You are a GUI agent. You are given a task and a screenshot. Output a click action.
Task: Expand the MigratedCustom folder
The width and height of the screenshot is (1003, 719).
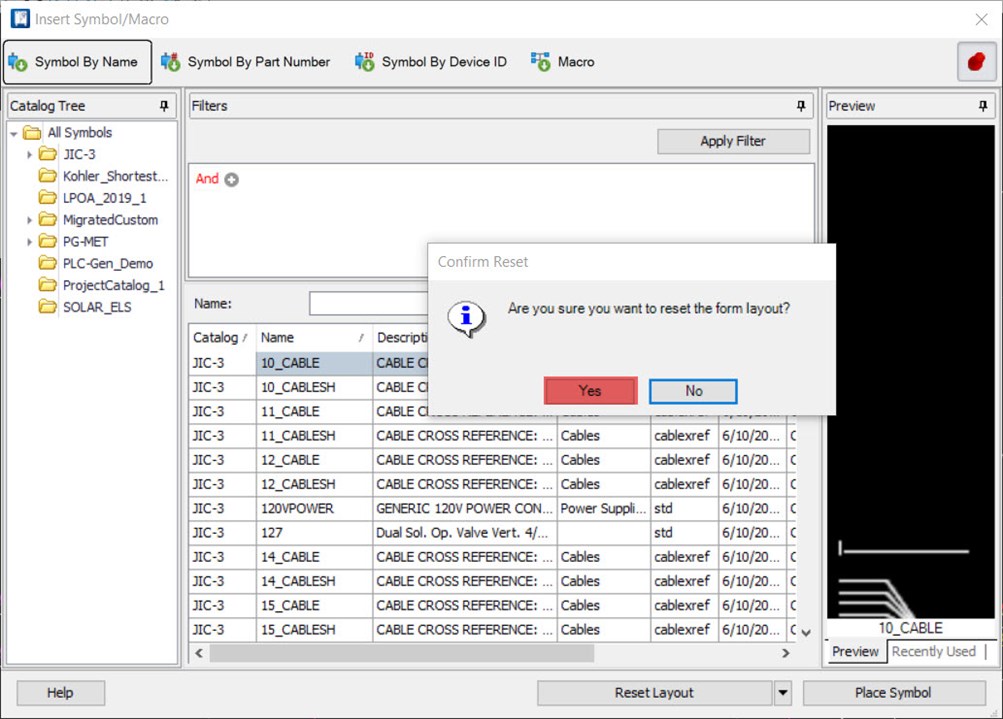(30, 219)
